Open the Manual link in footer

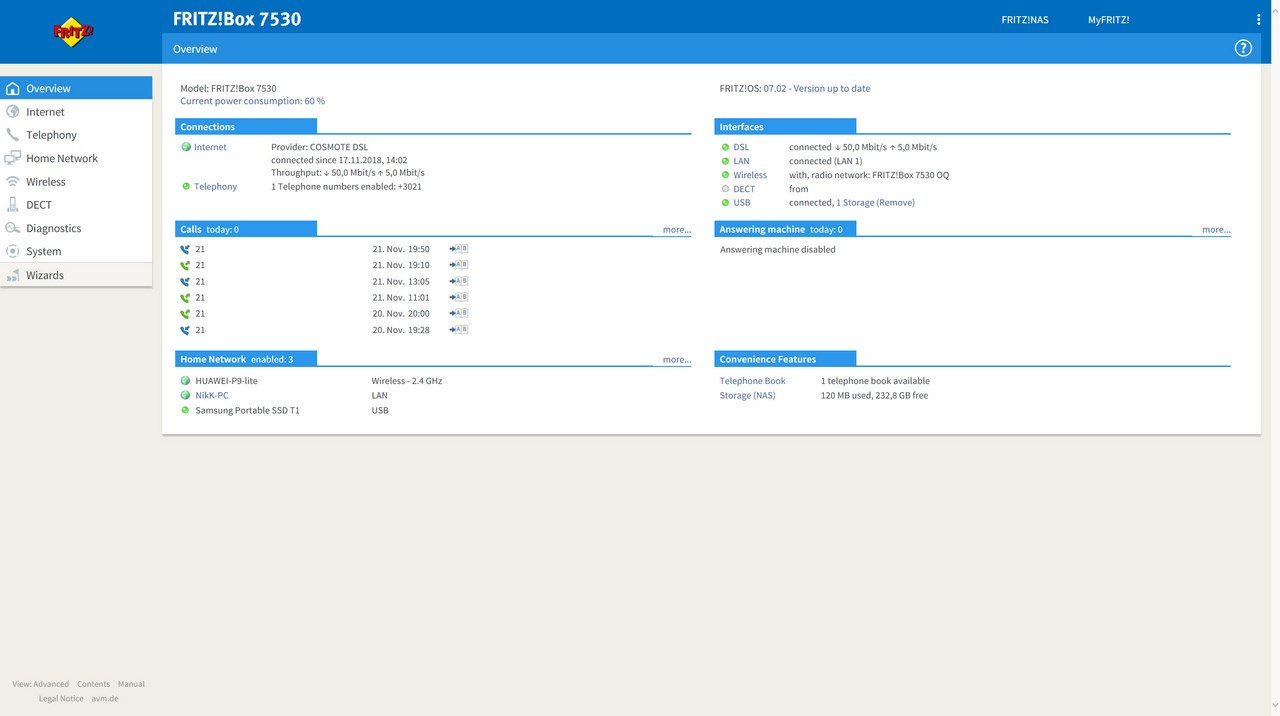(131, 684)
